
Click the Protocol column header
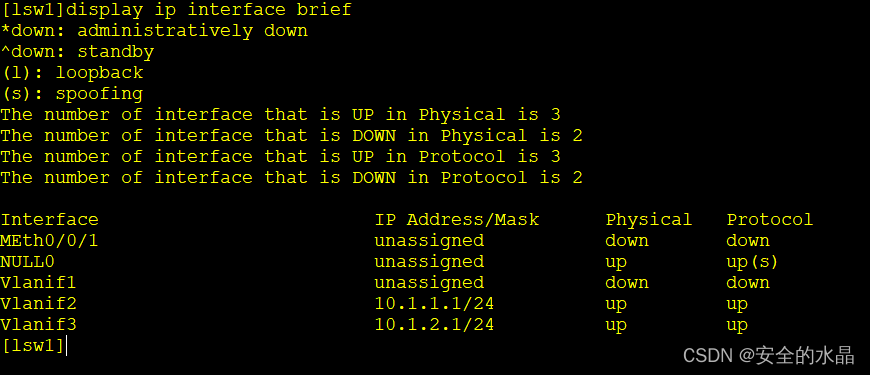click(770, 220)
